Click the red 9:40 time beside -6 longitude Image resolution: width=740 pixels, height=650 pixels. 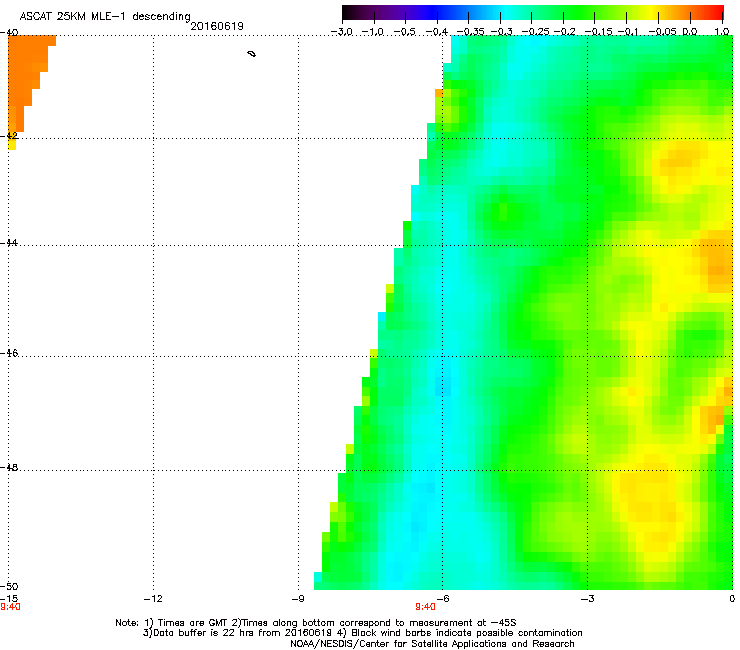pyautogui.click(x=425, y=607)
